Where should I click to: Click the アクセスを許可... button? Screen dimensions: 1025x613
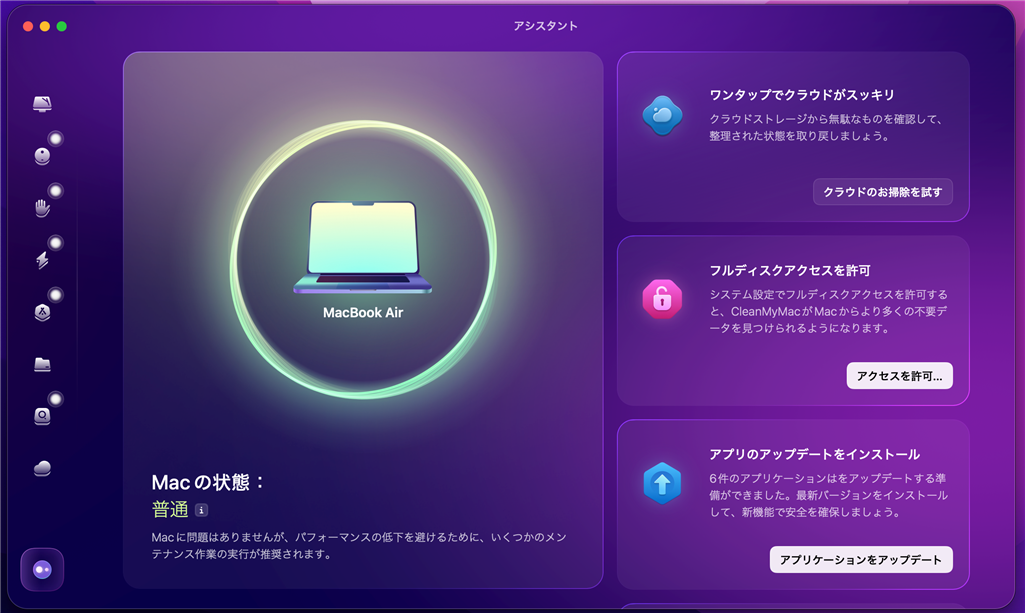click(899, 376)
